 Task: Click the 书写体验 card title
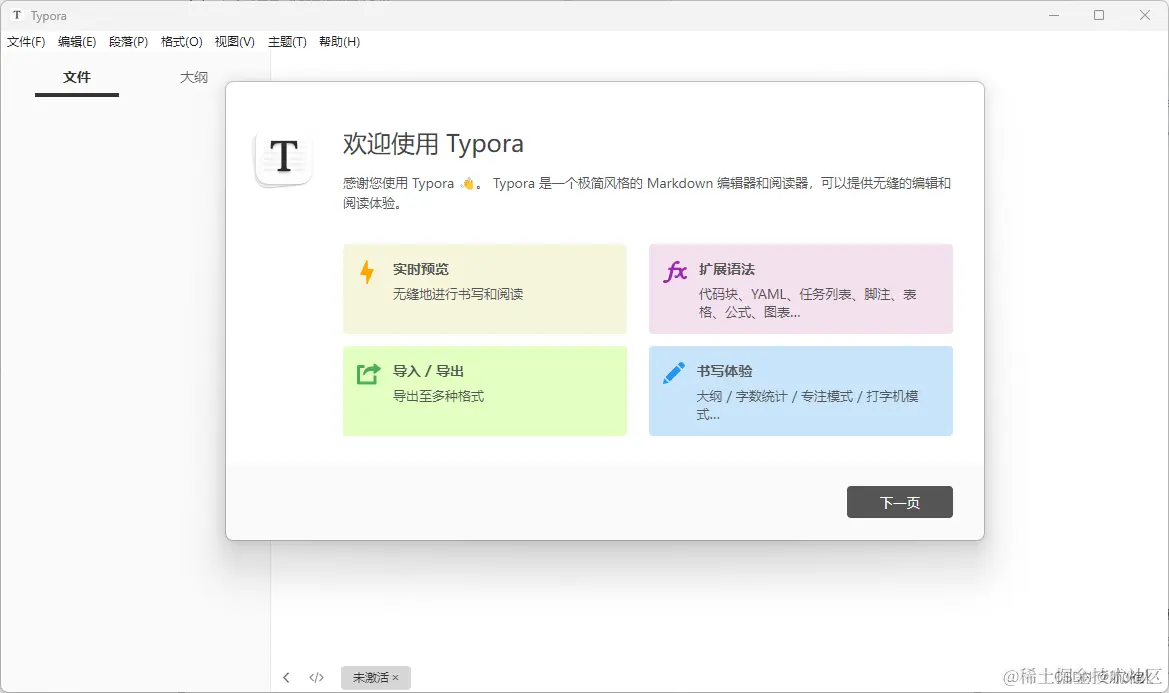(x=725, y=371)
